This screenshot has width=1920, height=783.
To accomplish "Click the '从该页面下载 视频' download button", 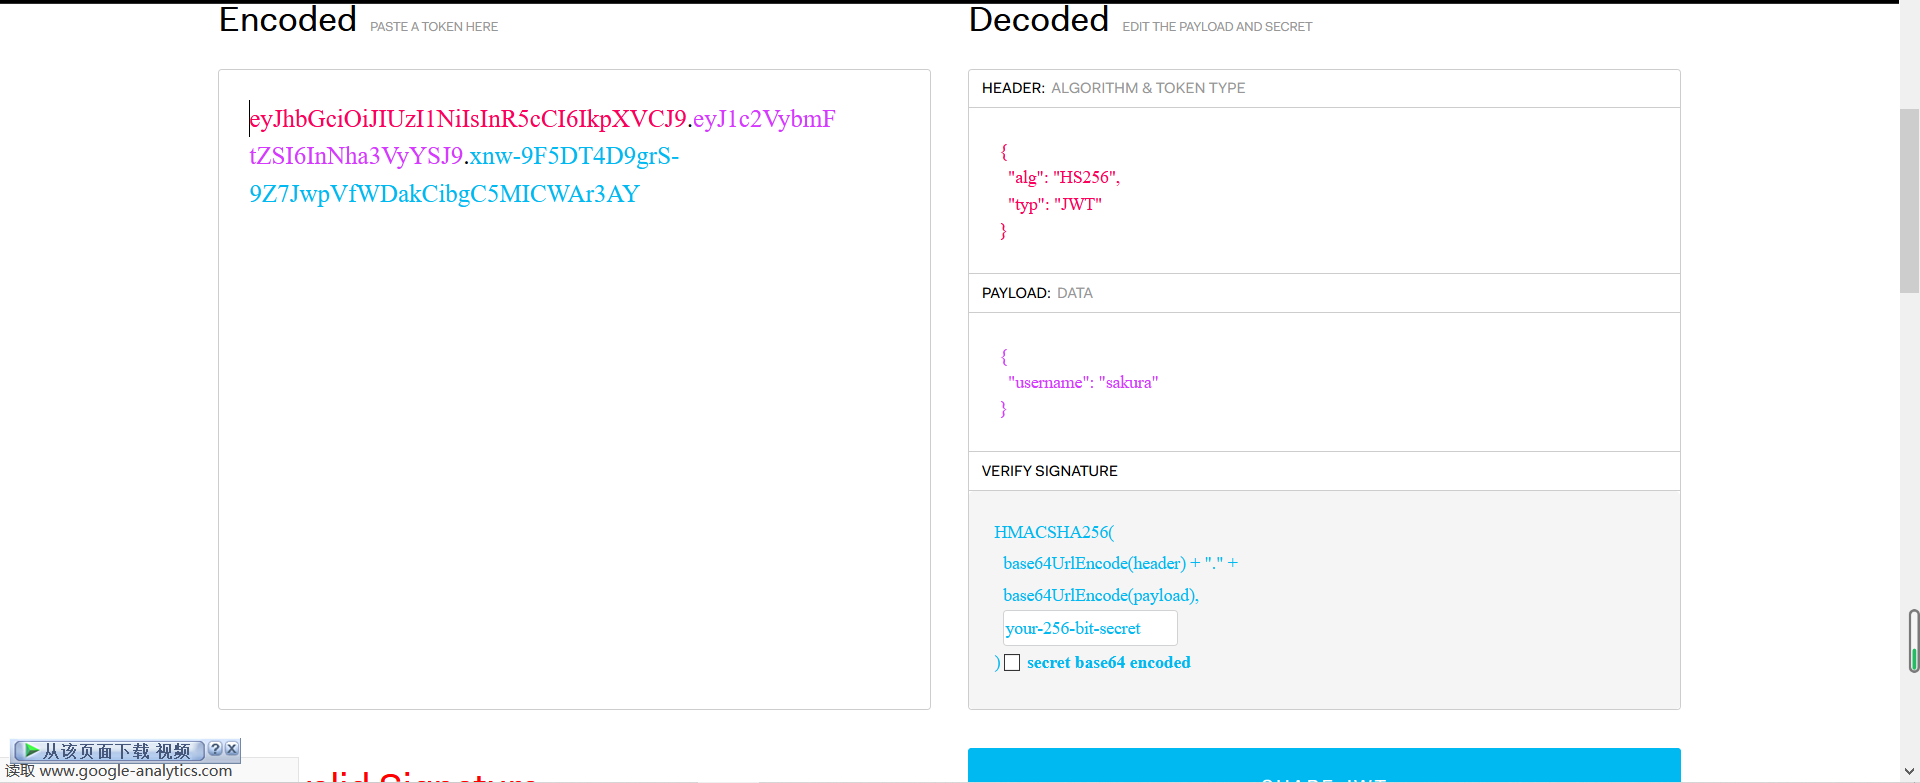I will pyautogui.click(x=108, y=750).
